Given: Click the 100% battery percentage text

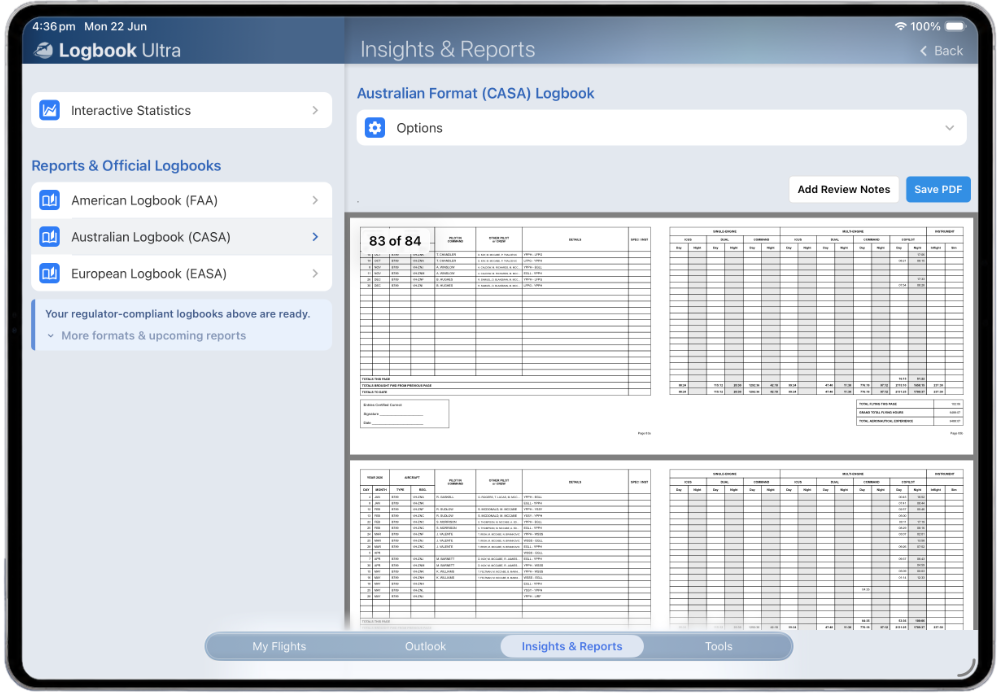Looking at the screenshot, I should coord(925,26).
